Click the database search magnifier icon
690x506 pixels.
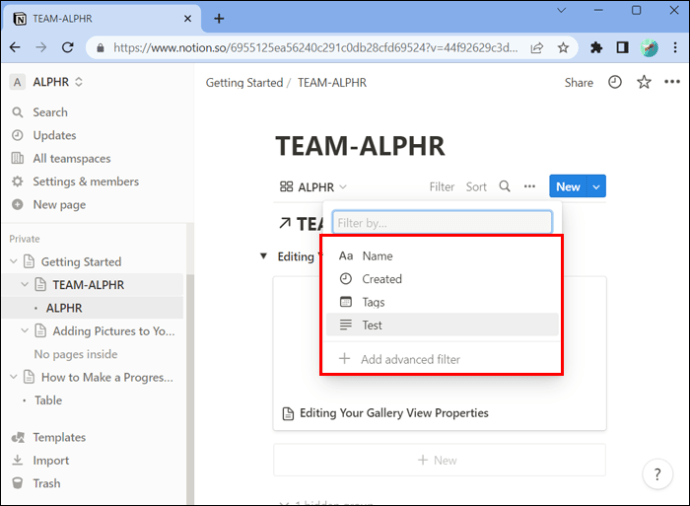point(505,187)
